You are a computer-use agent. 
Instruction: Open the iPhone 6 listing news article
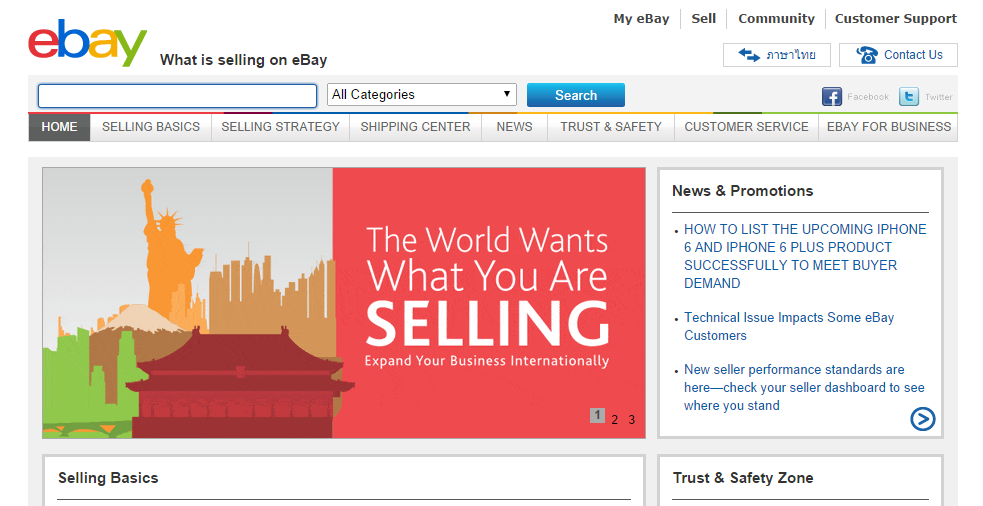tap(805, 256)
